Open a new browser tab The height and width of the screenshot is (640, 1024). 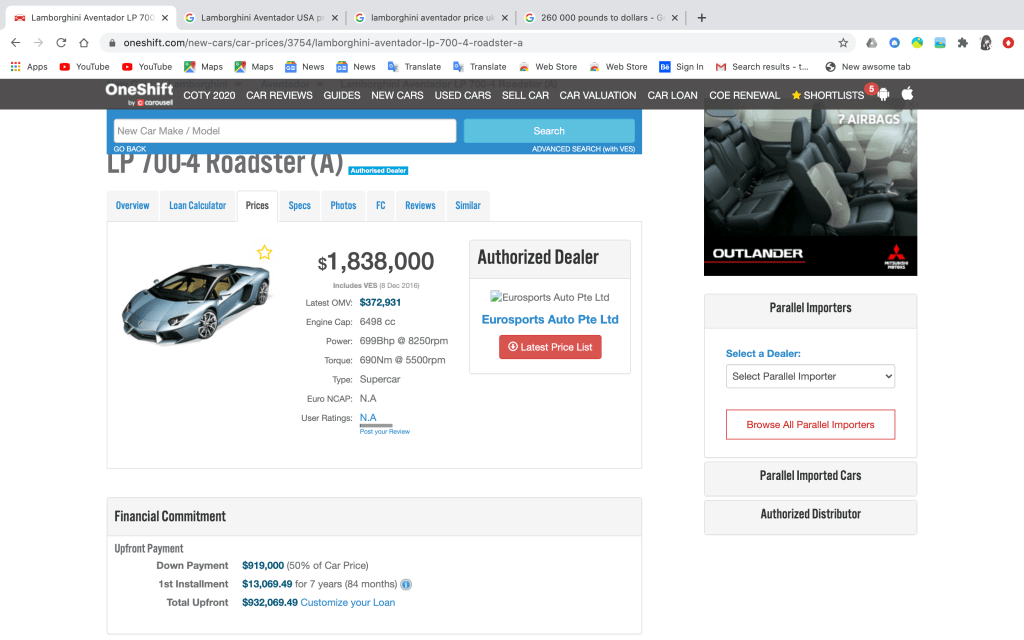[x=702, y=18]
